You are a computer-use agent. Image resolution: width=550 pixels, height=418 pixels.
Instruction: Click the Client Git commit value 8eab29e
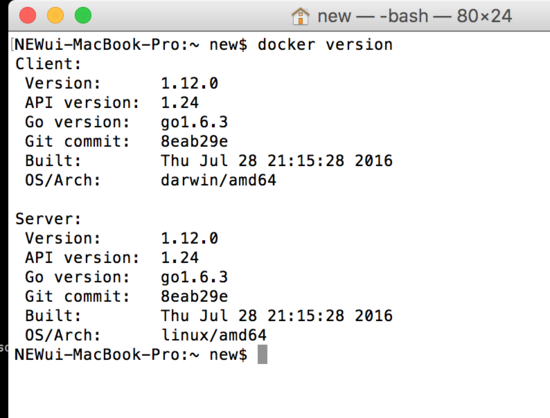194,141
